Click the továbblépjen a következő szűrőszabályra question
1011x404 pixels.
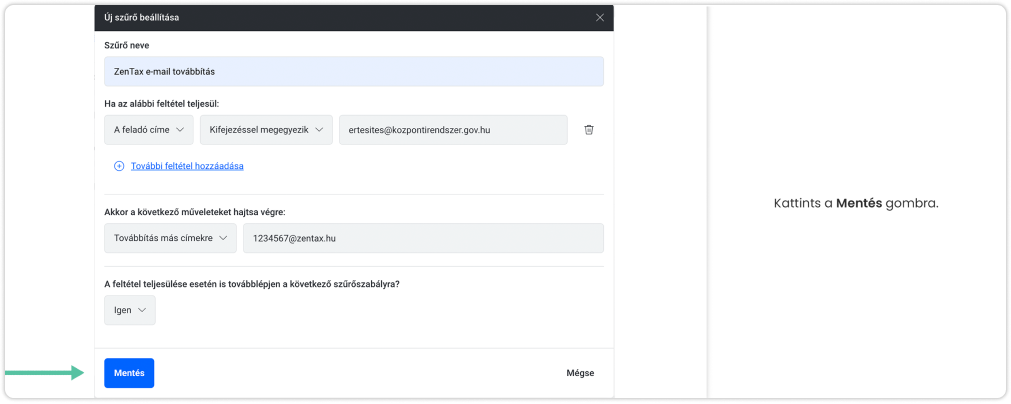coord(252,284)
